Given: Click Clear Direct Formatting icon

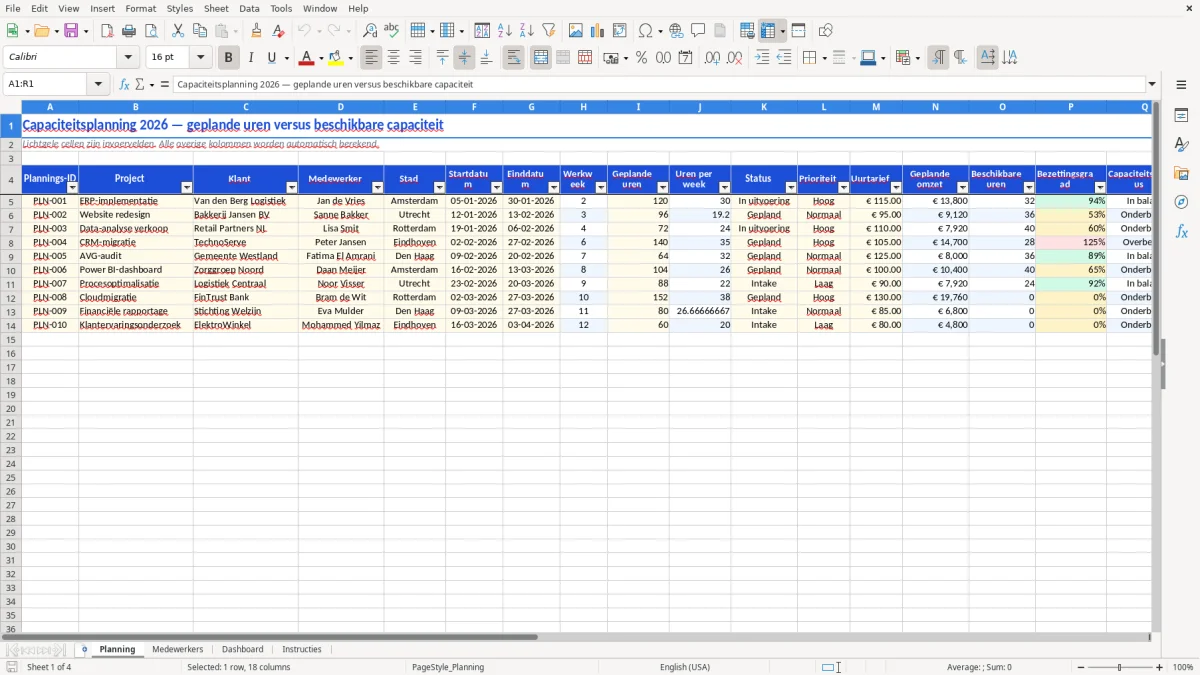Looking at the screenshot, I should click(x=278, y=31).
